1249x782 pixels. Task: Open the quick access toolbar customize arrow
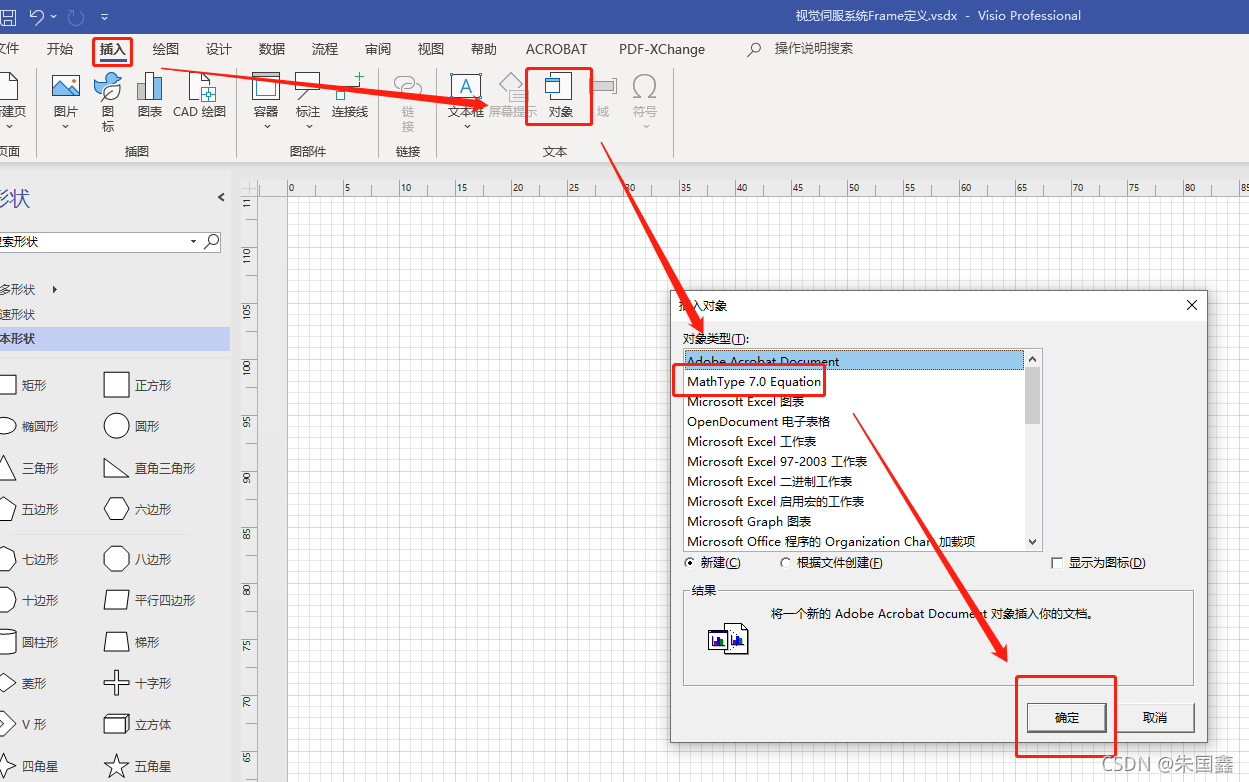[105, 17]
